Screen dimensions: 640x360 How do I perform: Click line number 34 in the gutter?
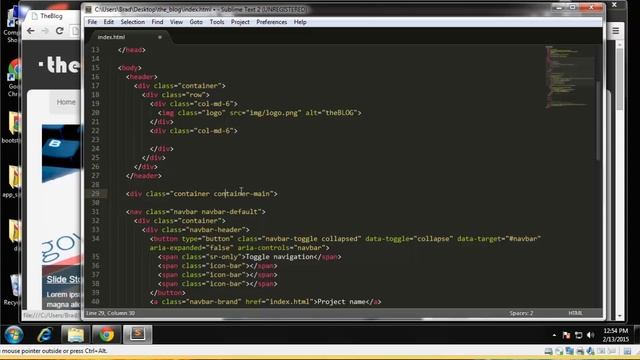tap(95, 238)
